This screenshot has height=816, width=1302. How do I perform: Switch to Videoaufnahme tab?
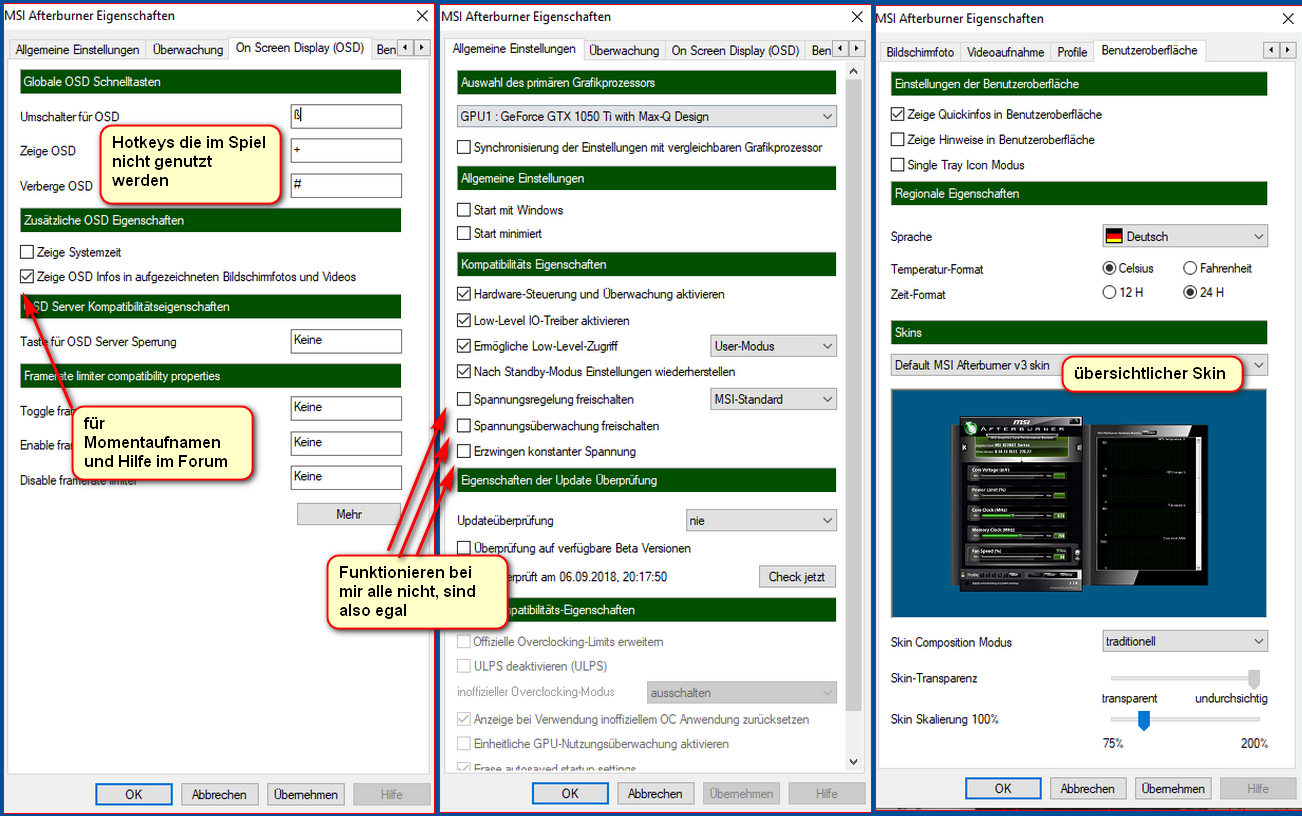(1006, 52)
